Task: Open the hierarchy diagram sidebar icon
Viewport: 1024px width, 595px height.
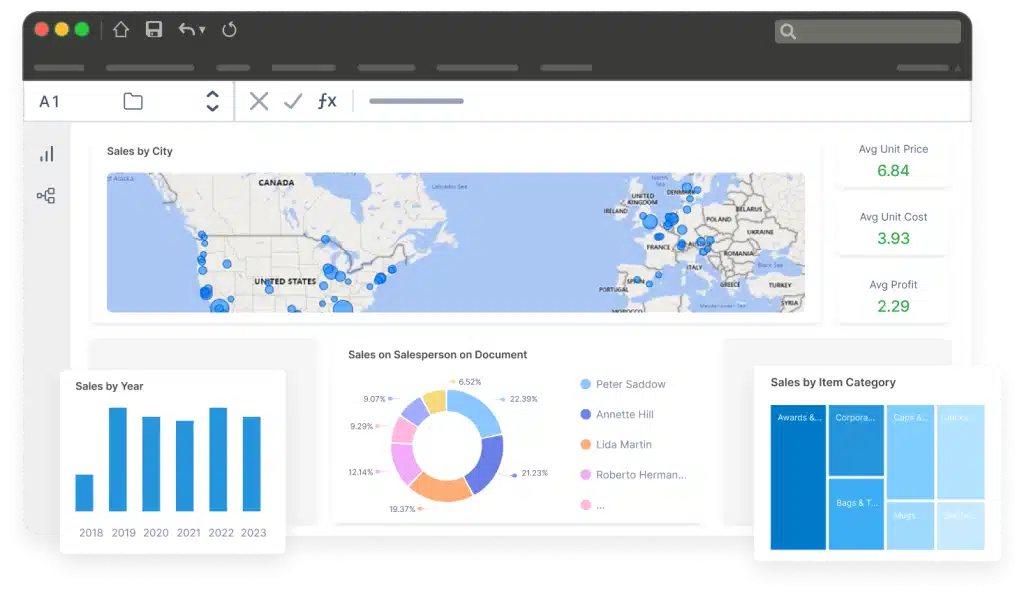Action: tap(46, 196)
